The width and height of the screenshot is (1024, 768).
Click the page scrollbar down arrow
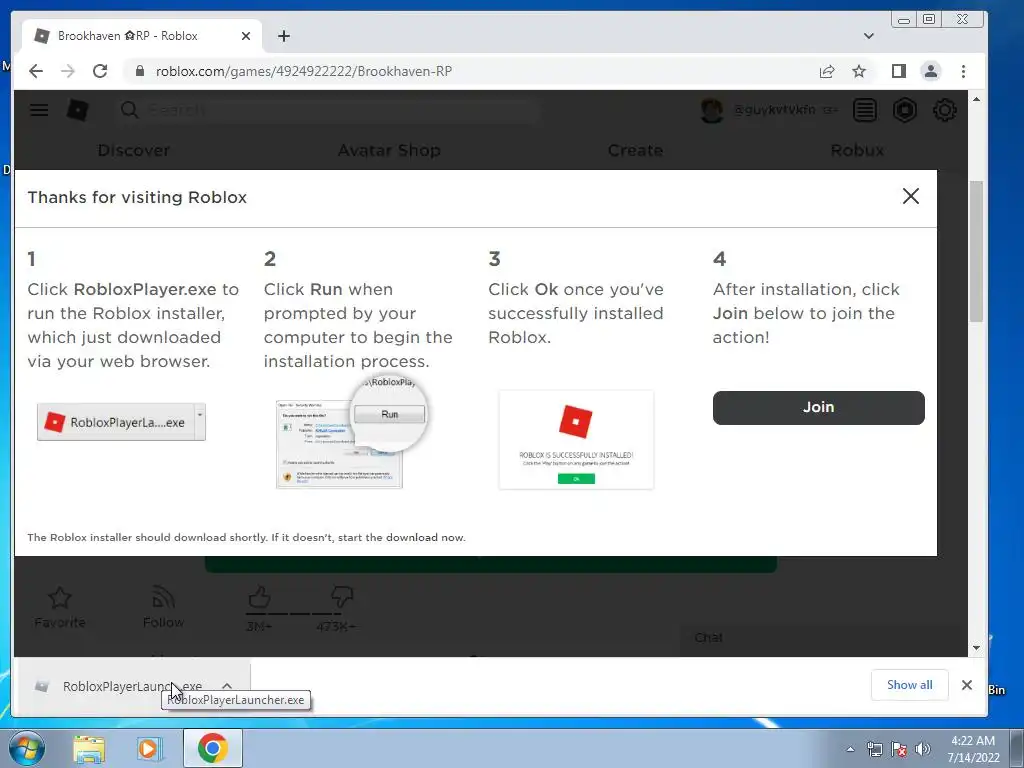[x=976, y=648]
